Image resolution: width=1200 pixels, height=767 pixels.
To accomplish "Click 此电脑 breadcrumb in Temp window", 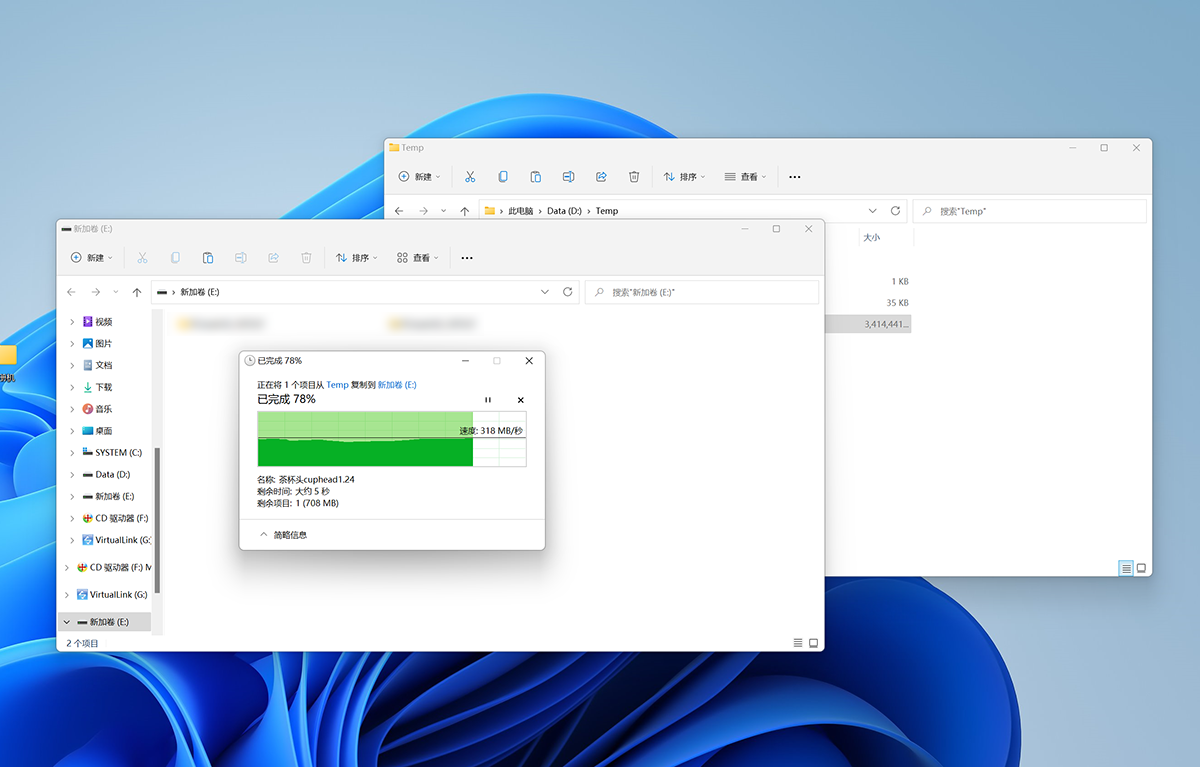I will tap(521, 211).
